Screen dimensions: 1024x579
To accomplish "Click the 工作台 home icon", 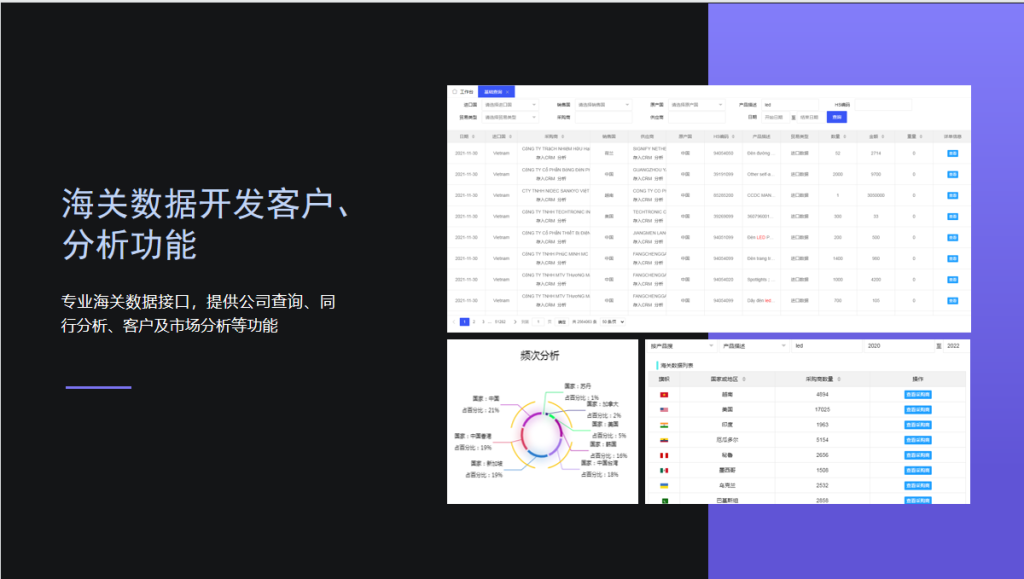I will pyautogui.click(x=454, y=92).
